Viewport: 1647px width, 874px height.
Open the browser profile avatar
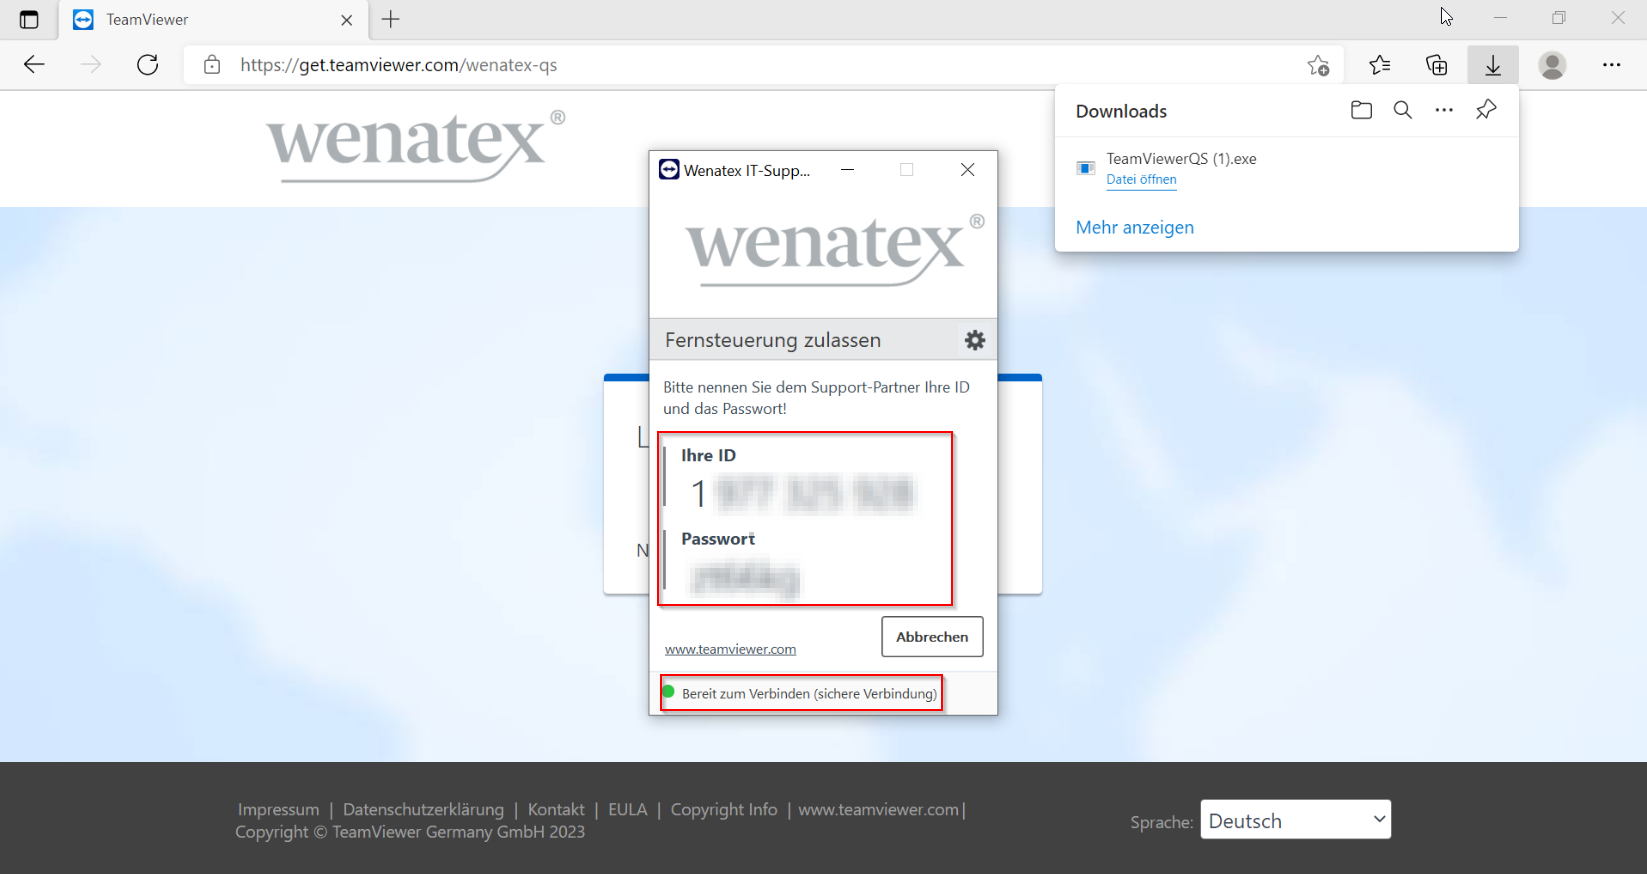[x=1553, y=65]
